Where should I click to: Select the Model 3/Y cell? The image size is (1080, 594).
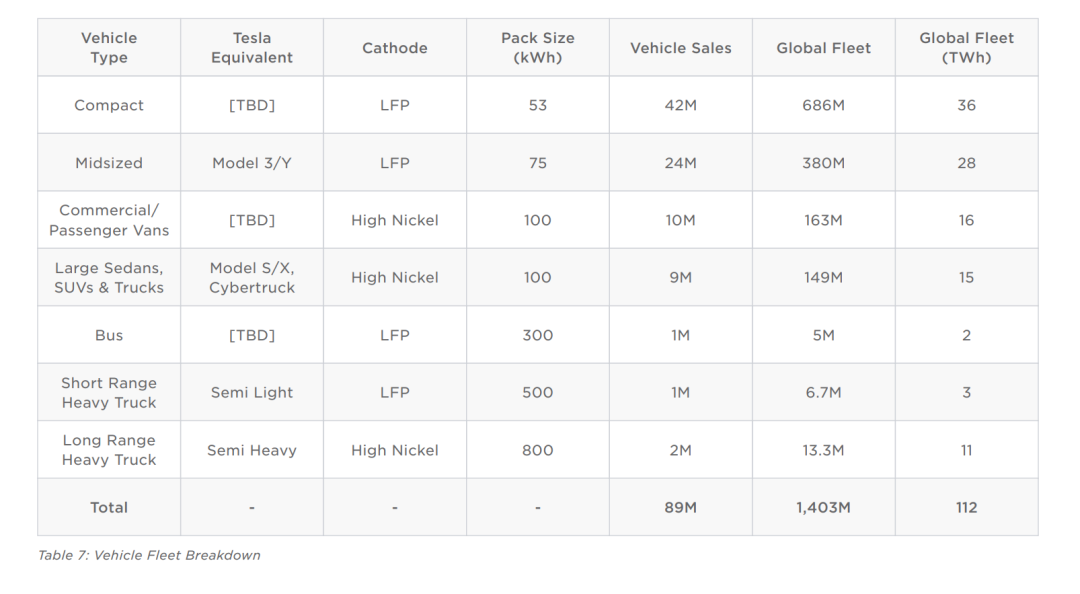point(252,163)
